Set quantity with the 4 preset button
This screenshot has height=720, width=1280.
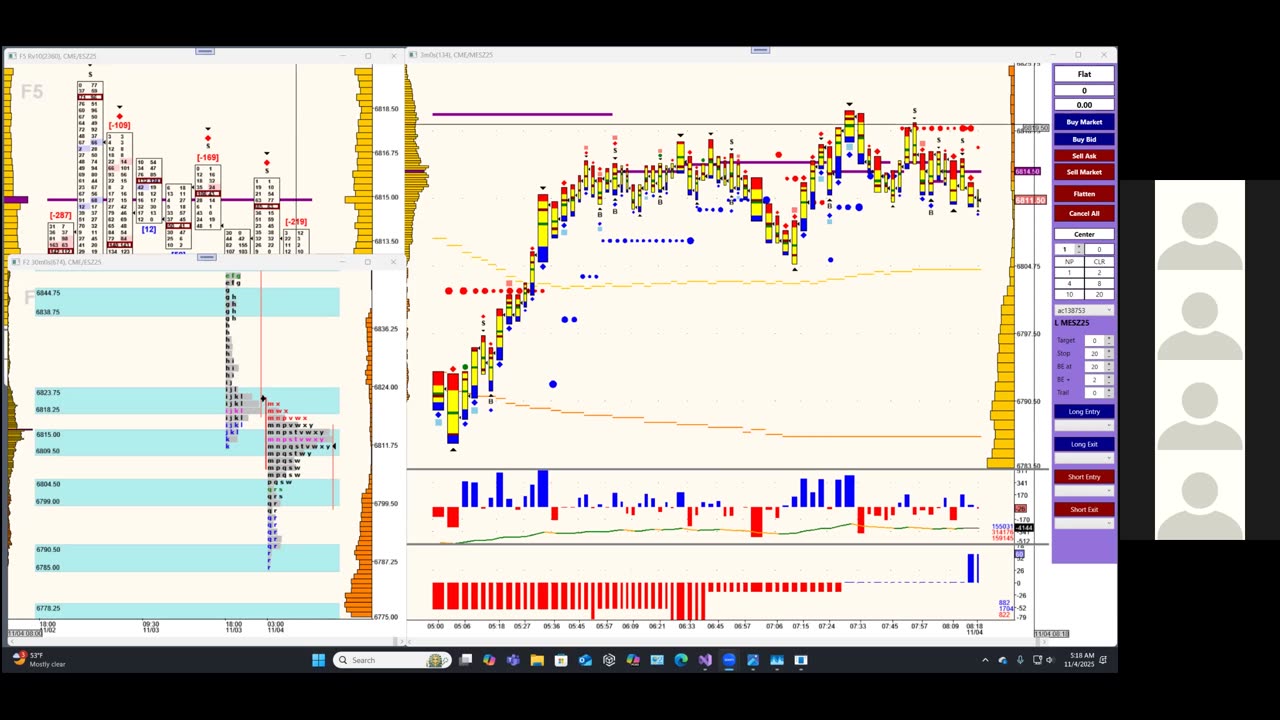click(x=1069, y=284)
